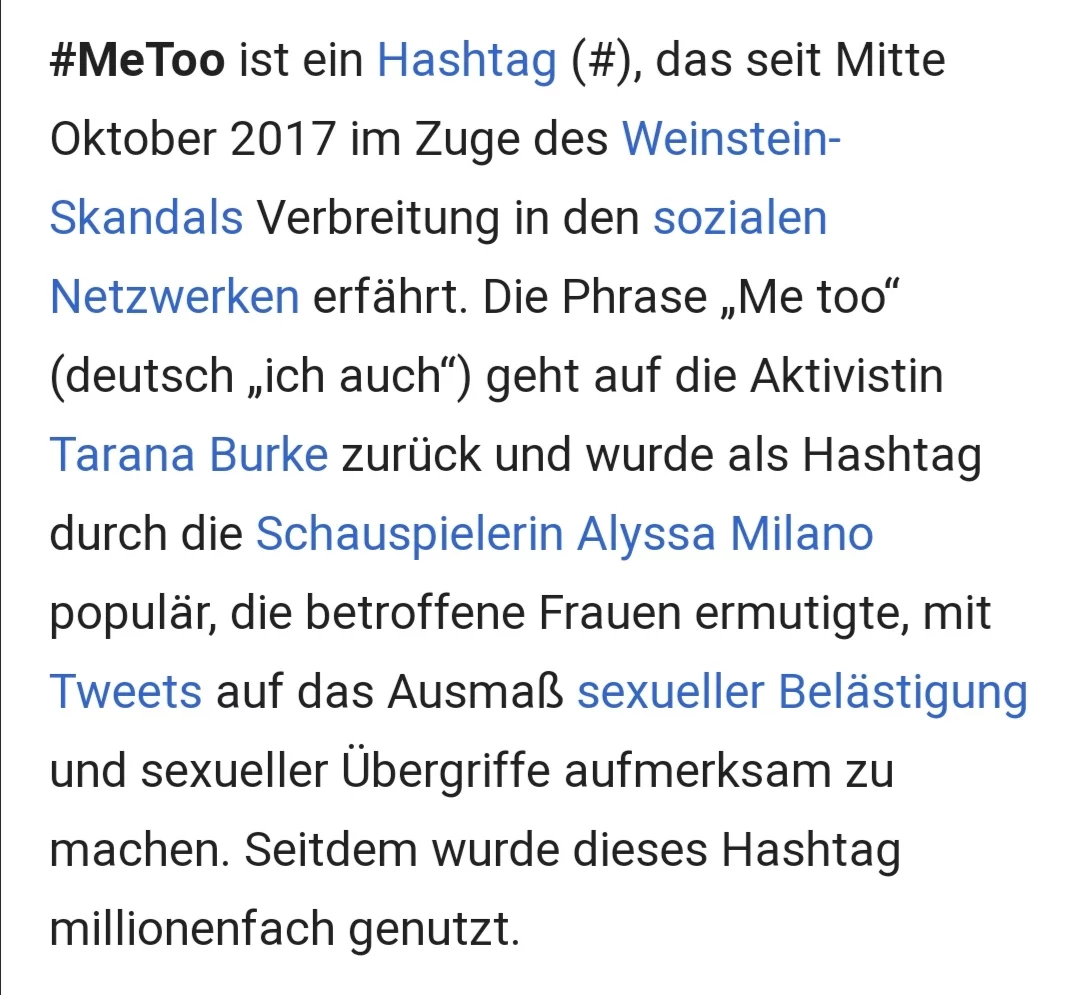The image size is (1080, 995).
Task: Click the bold #MeToo term
Action: [x=138, y=60]
